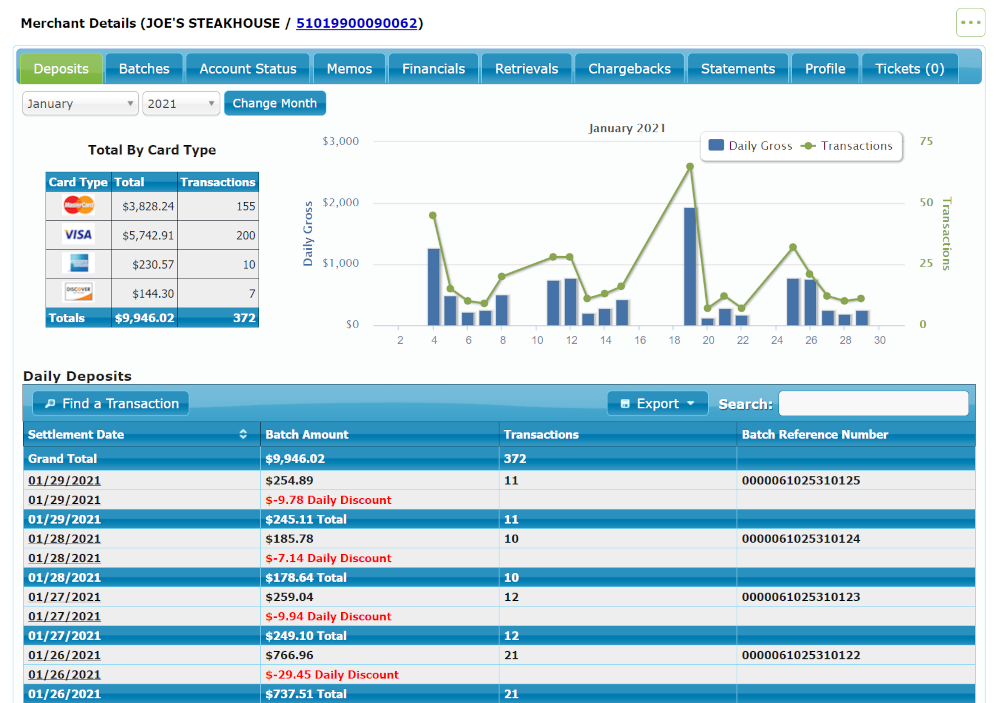The image size is (1000, 703).
Task: Open the first 01/29/2021 settlement date link
Action: [64, 480]
